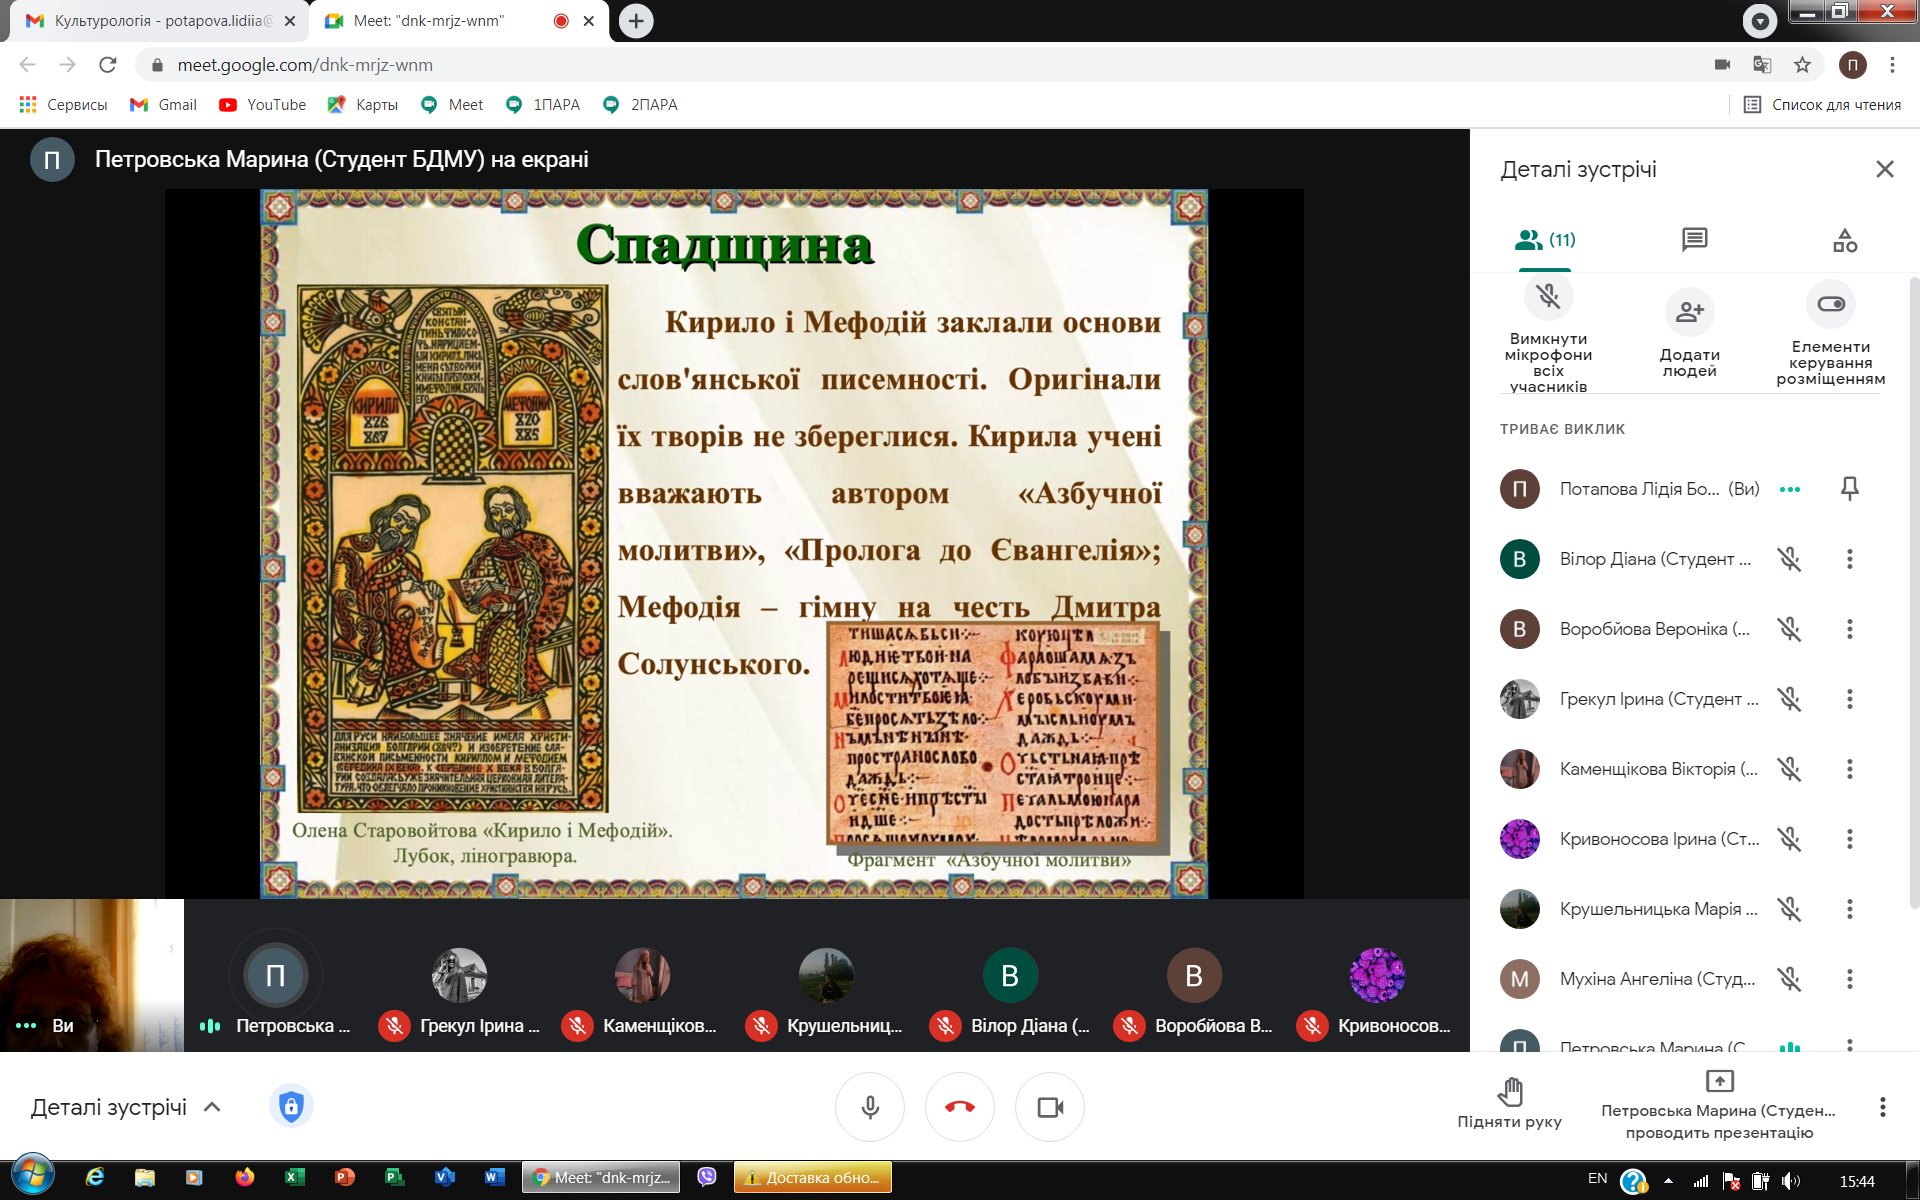Click the presentation status by Петровська Марина

click(x=1718, y=1106)
